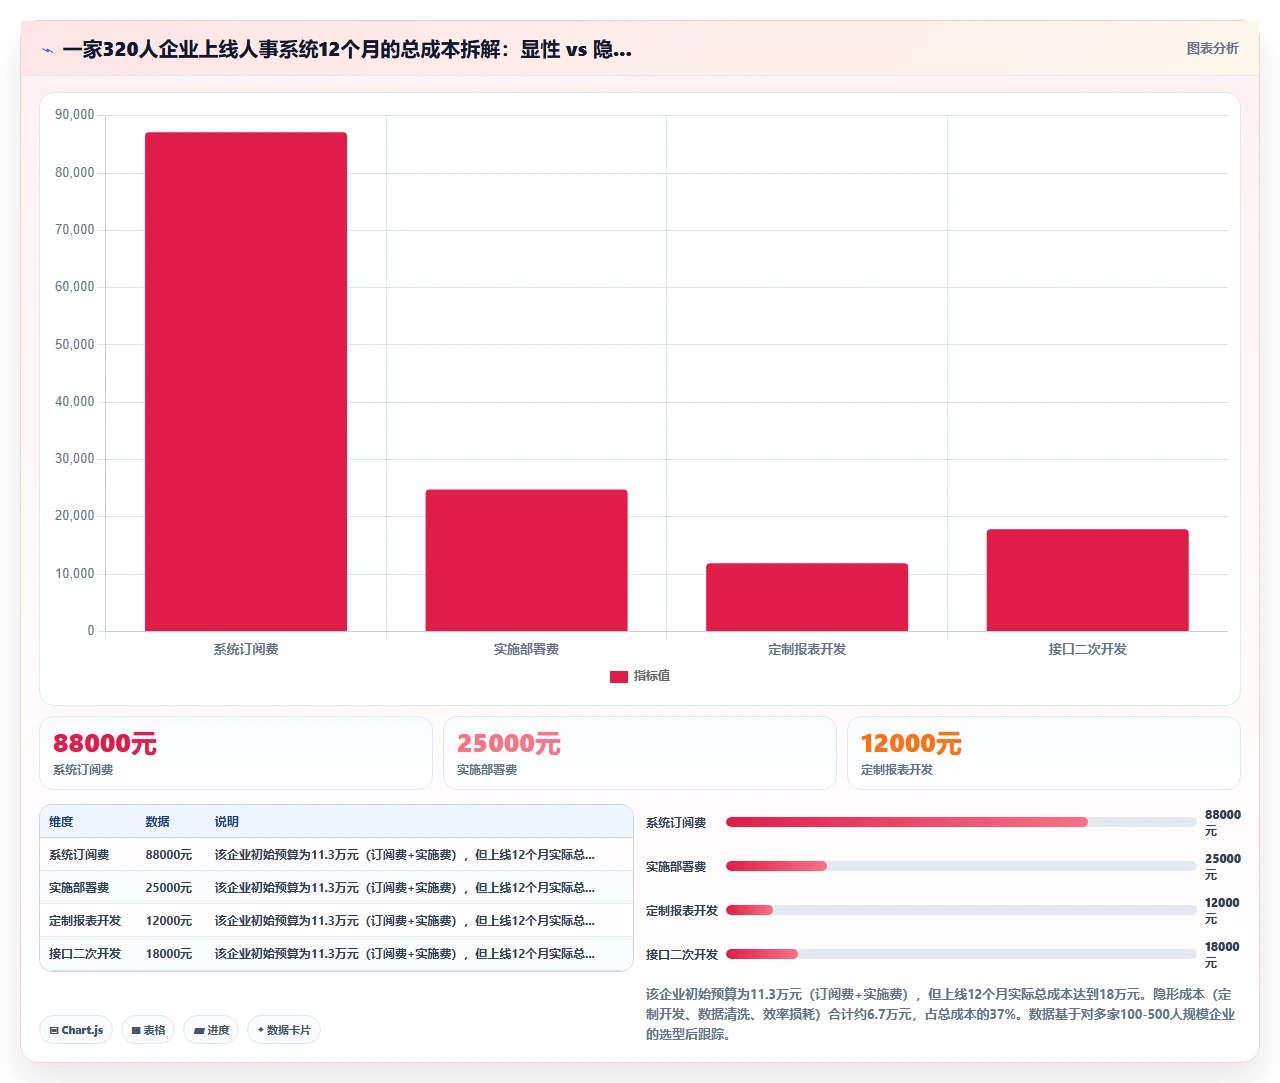Click the 进度 tag chip
The width and height of the screenshot is (1280, 1083).
point(211,1030)
